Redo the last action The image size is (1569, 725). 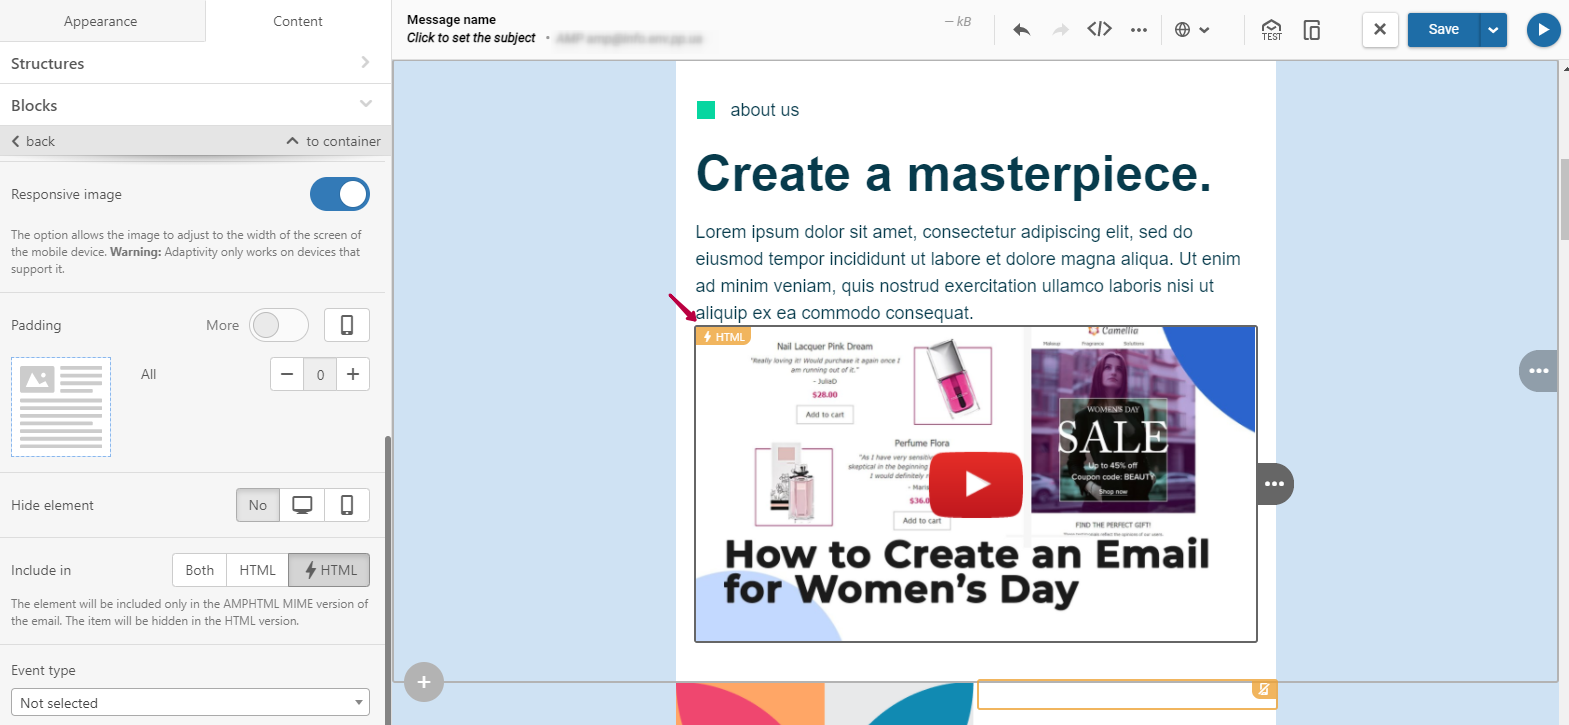click(1060, 30)
